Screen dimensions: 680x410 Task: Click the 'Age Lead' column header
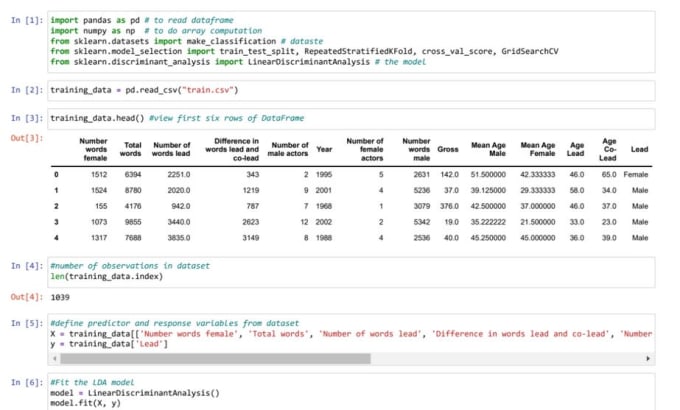576,149
